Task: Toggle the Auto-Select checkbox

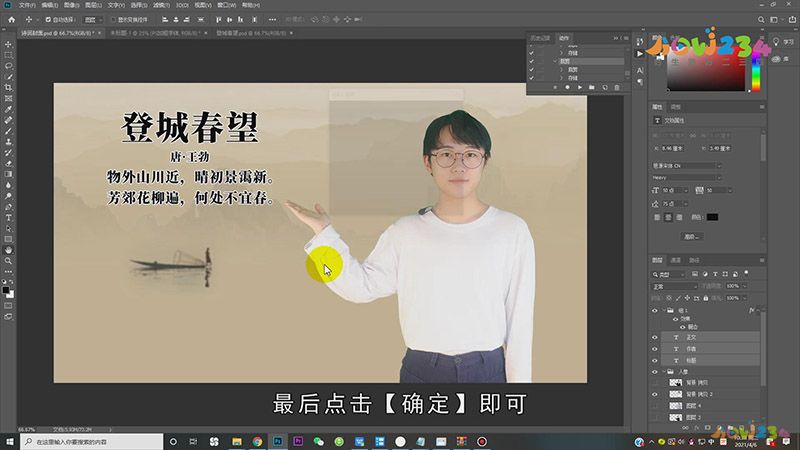Action: click(x=48, y=19)
